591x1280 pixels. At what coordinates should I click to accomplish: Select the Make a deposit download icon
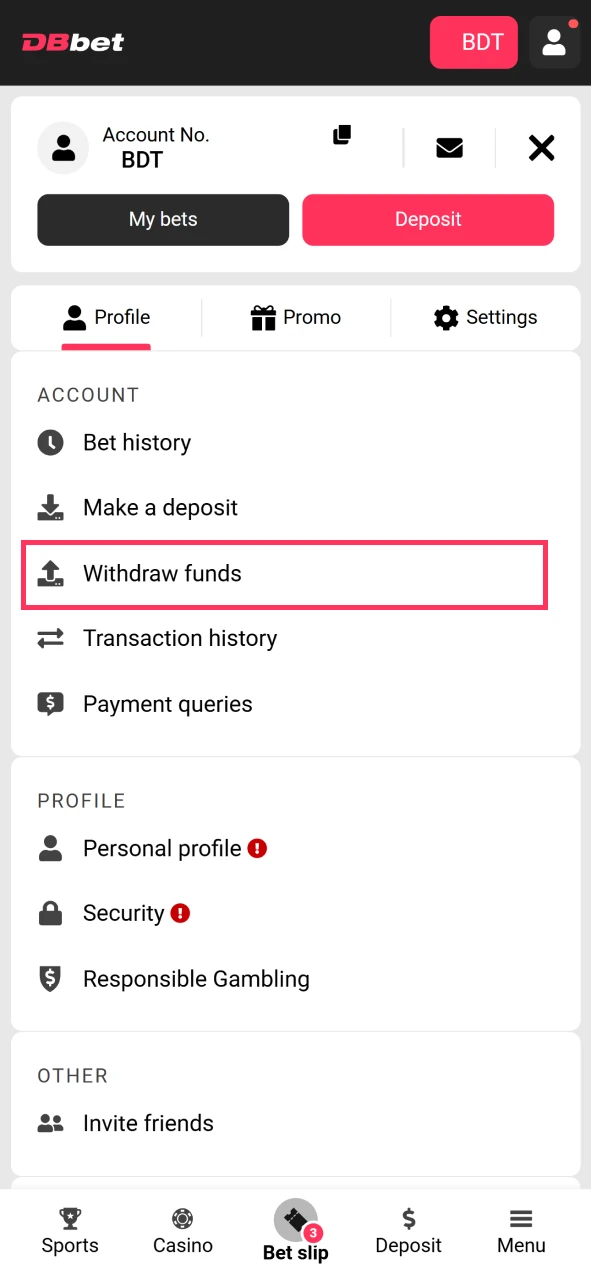[51, 507]
